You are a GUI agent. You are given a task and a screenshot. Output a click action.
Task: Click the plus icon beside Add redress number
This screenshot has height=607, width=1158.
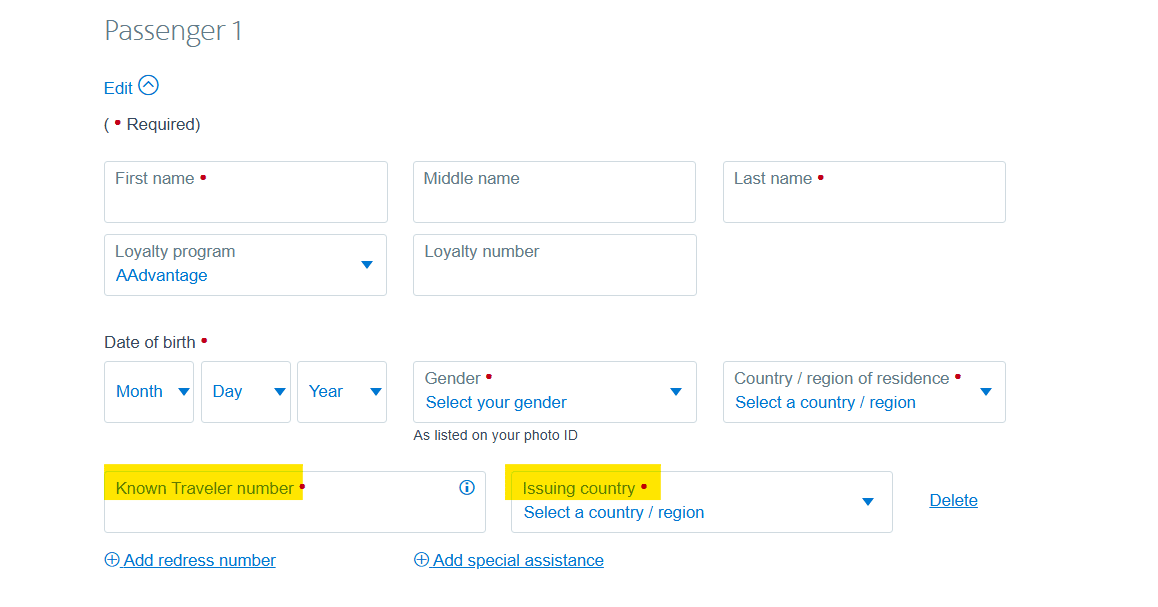click(112, 560)
